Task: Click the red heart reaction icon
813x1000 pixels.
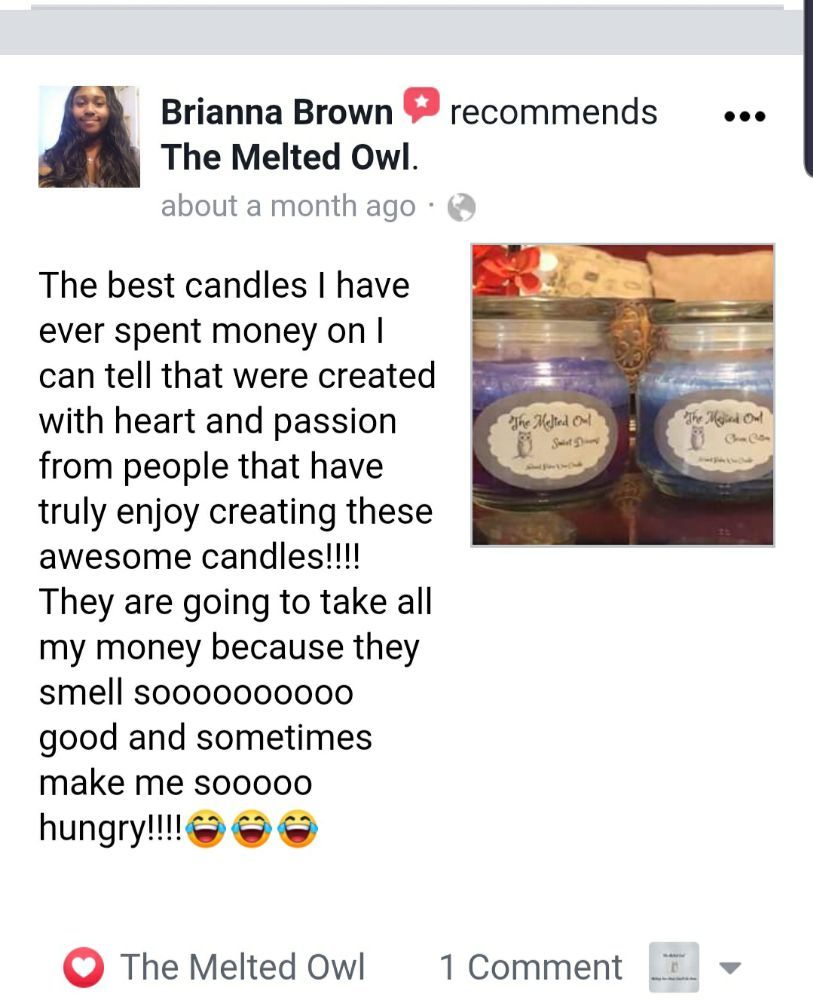Action: click(x=84, y=967)
